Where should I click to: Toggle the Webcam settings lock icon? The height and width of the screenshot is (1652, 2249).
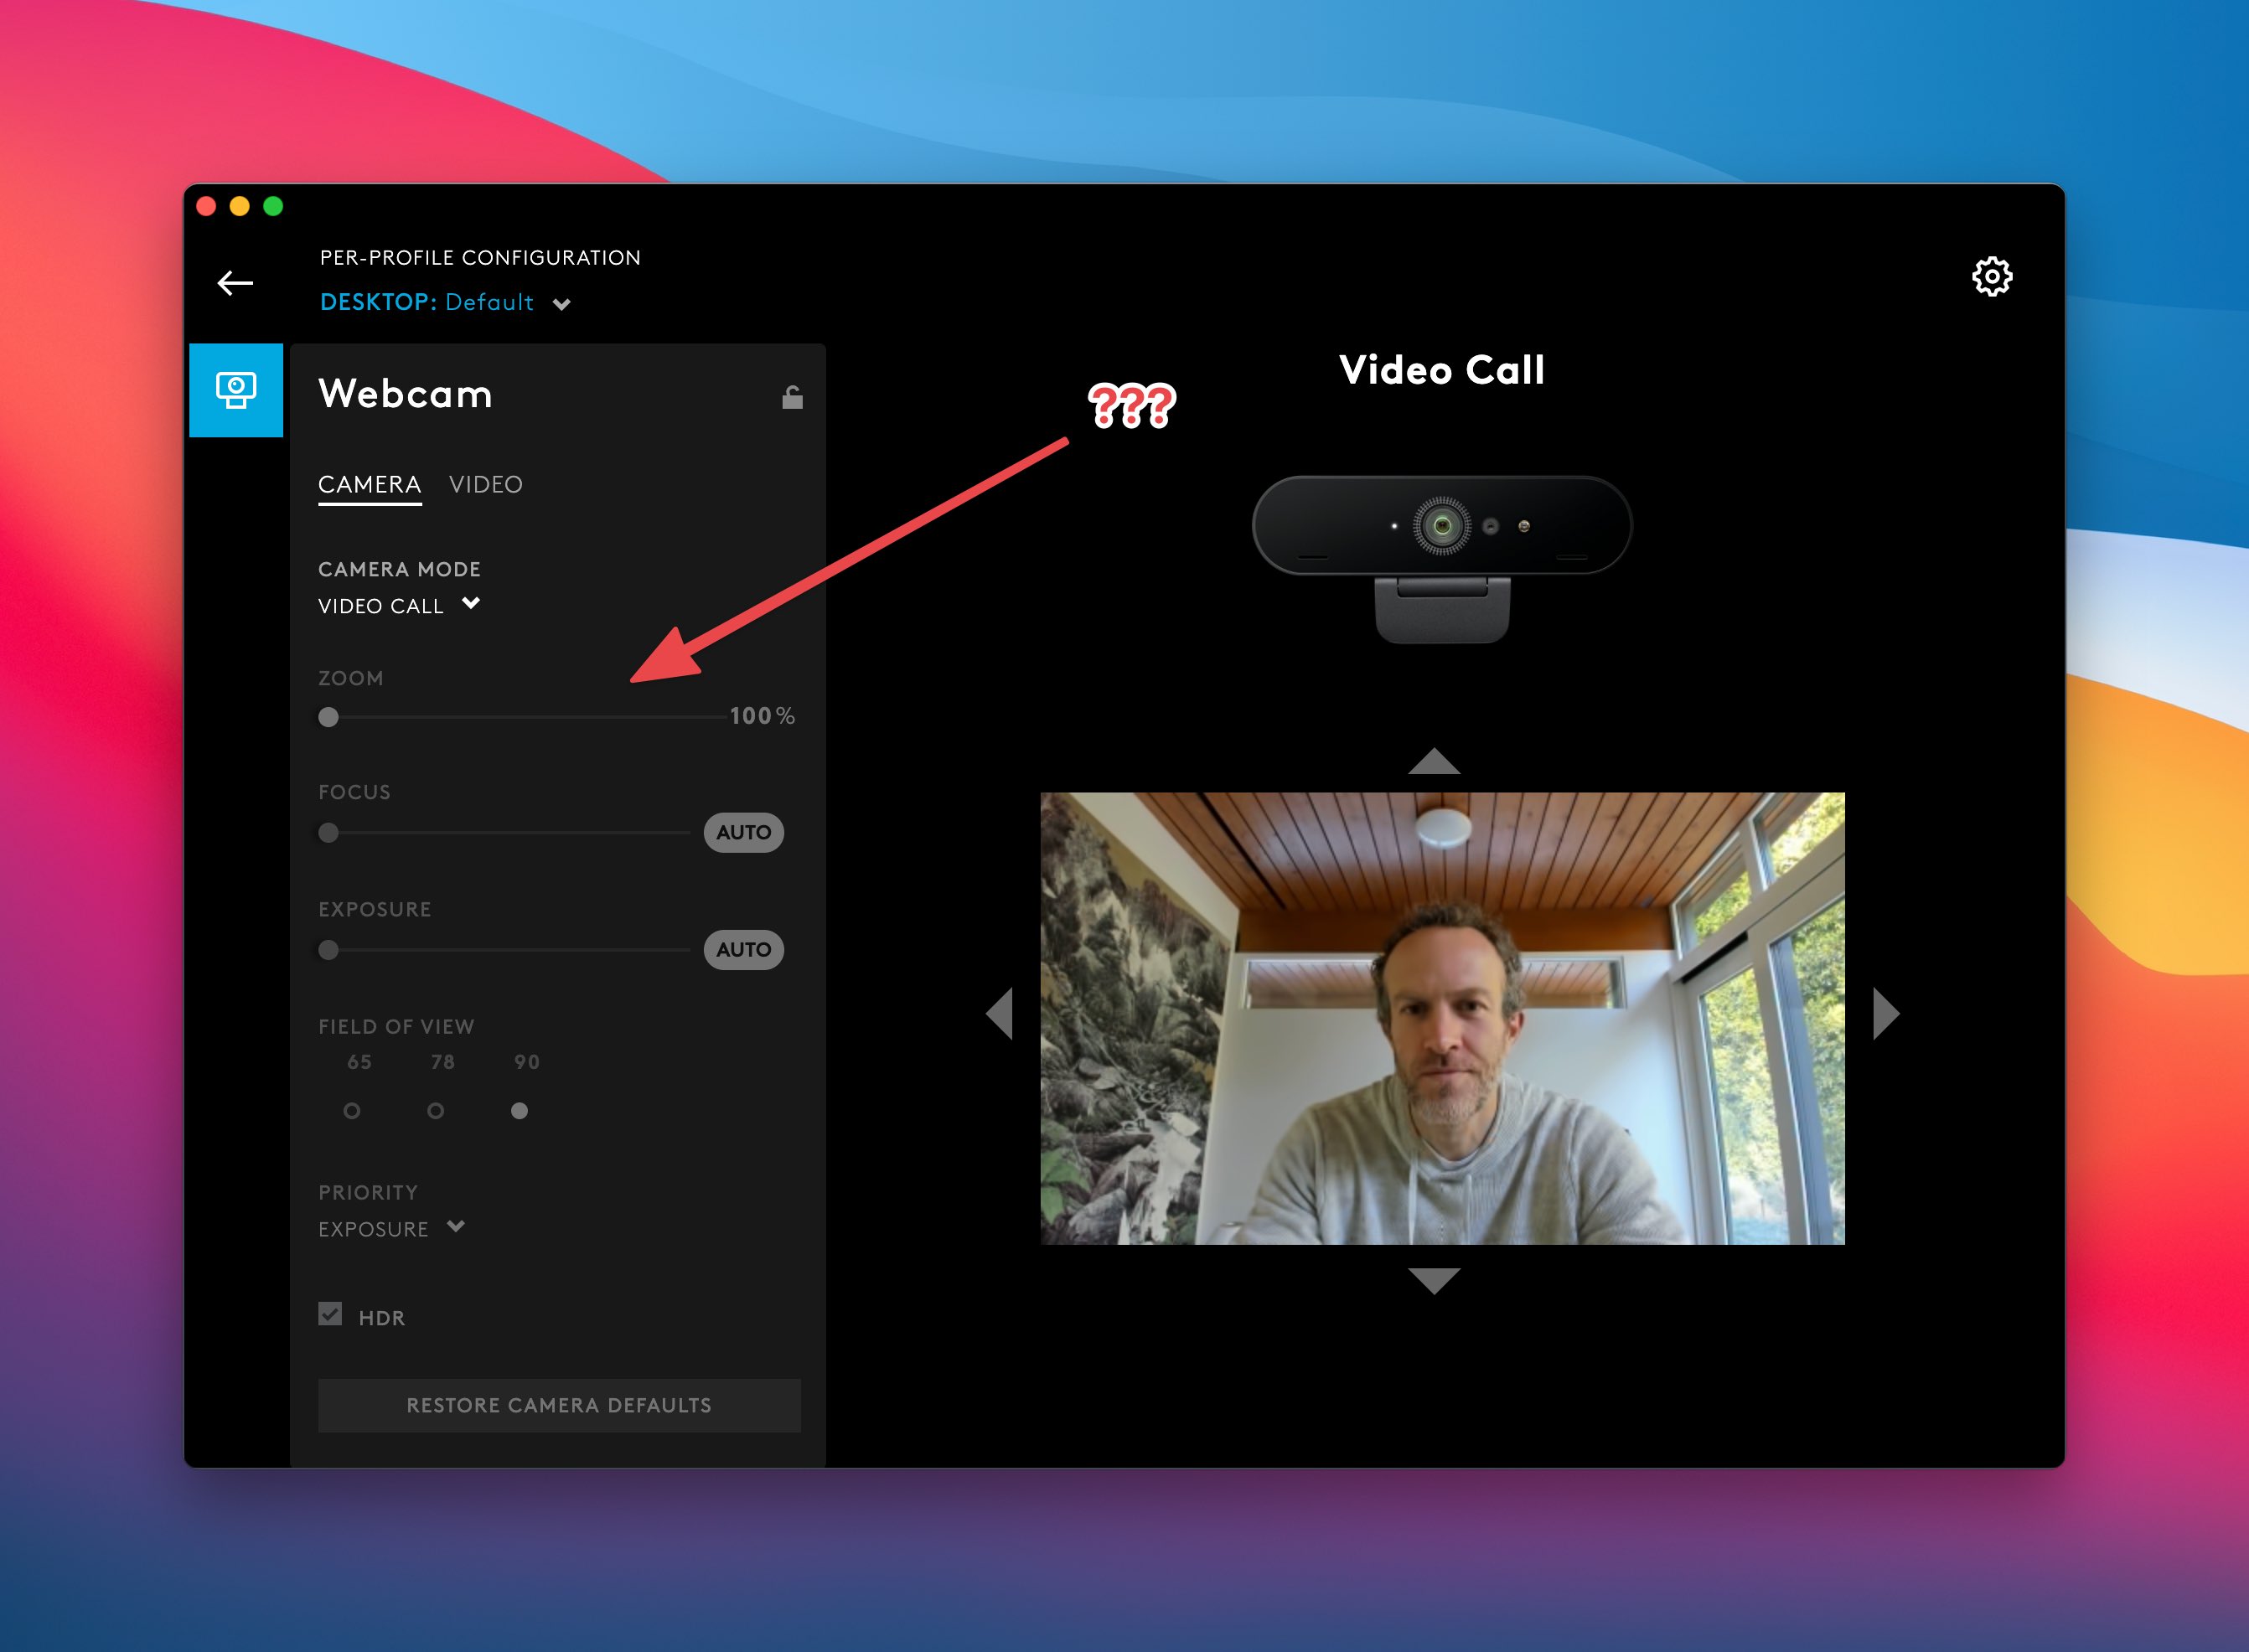[792, 397]
